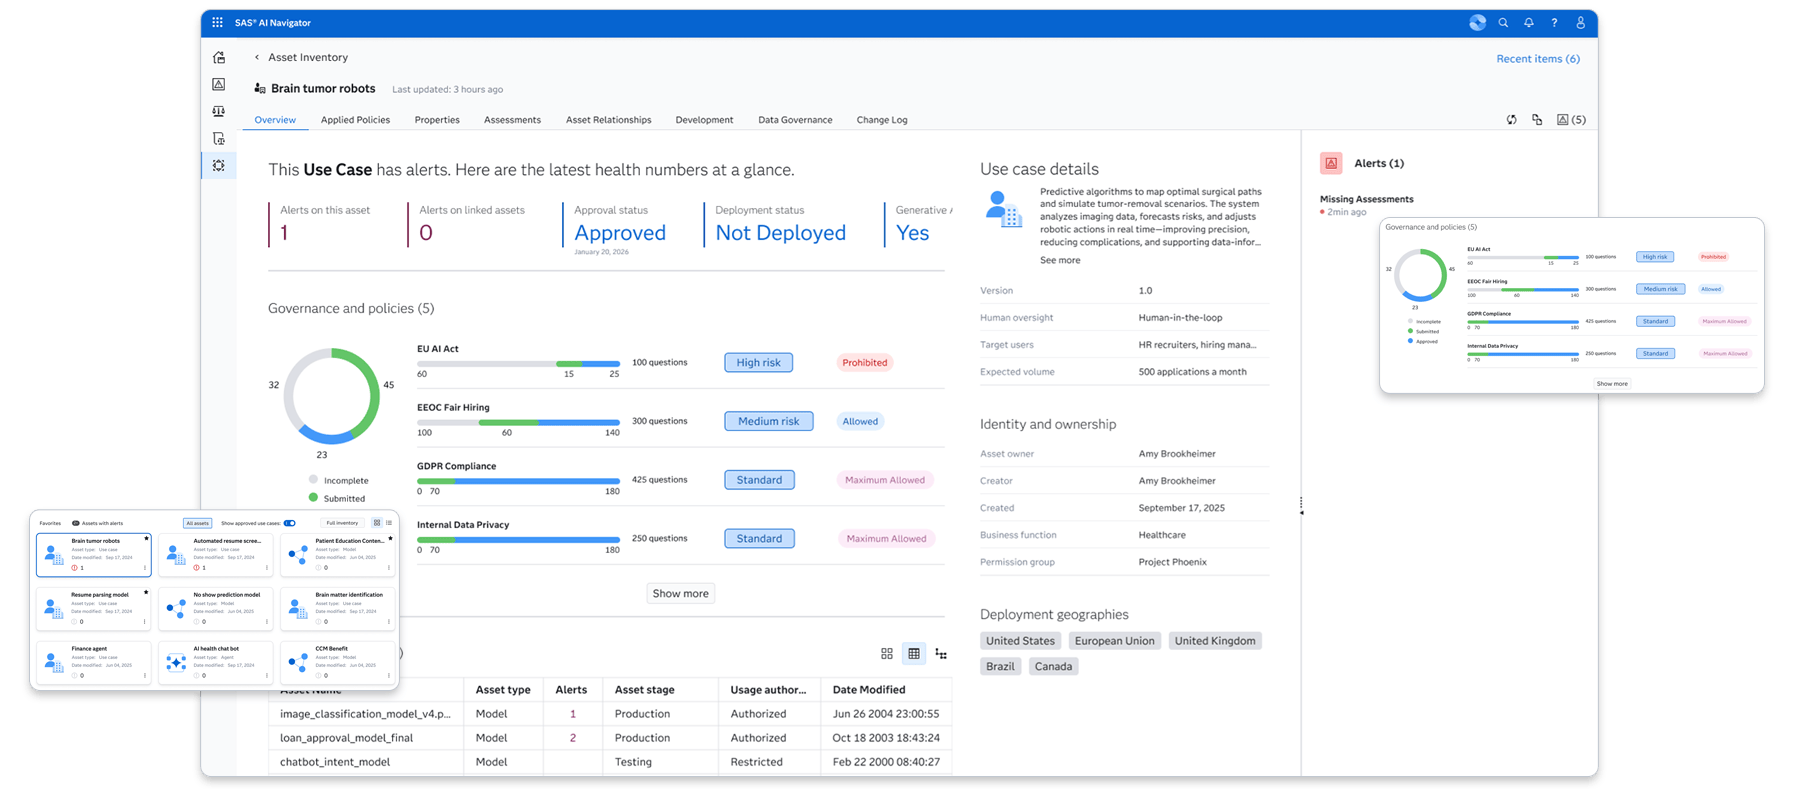The image size is (1800, 789).
Task: Open the user profile icon
Action: (x=1580, y=22)
